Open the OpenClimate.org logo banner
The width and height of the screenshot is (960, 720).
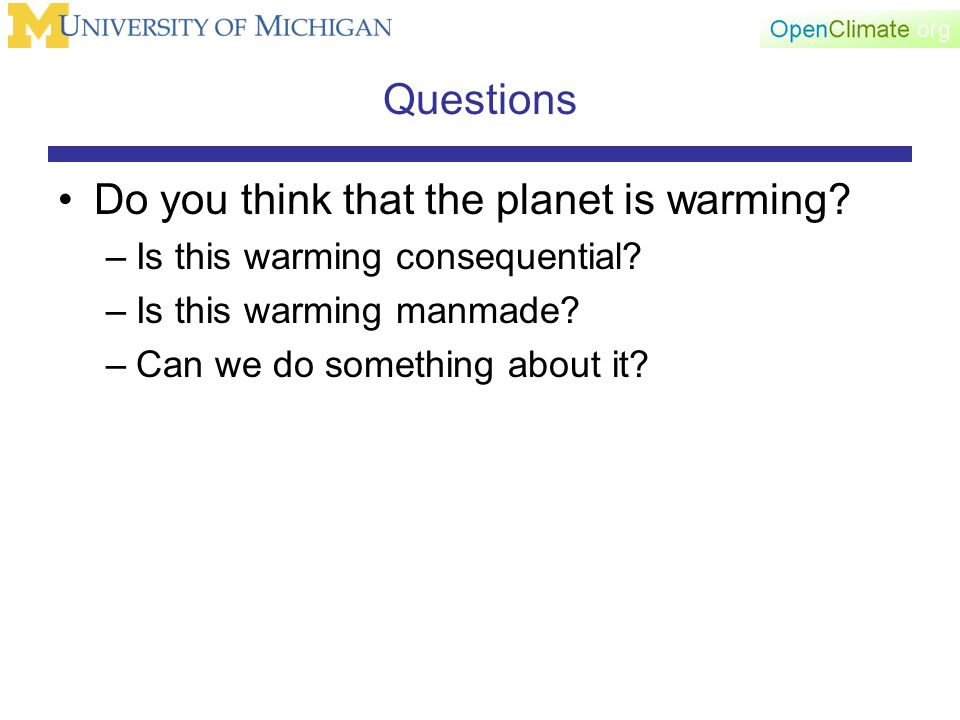click(x=860, y=29)
